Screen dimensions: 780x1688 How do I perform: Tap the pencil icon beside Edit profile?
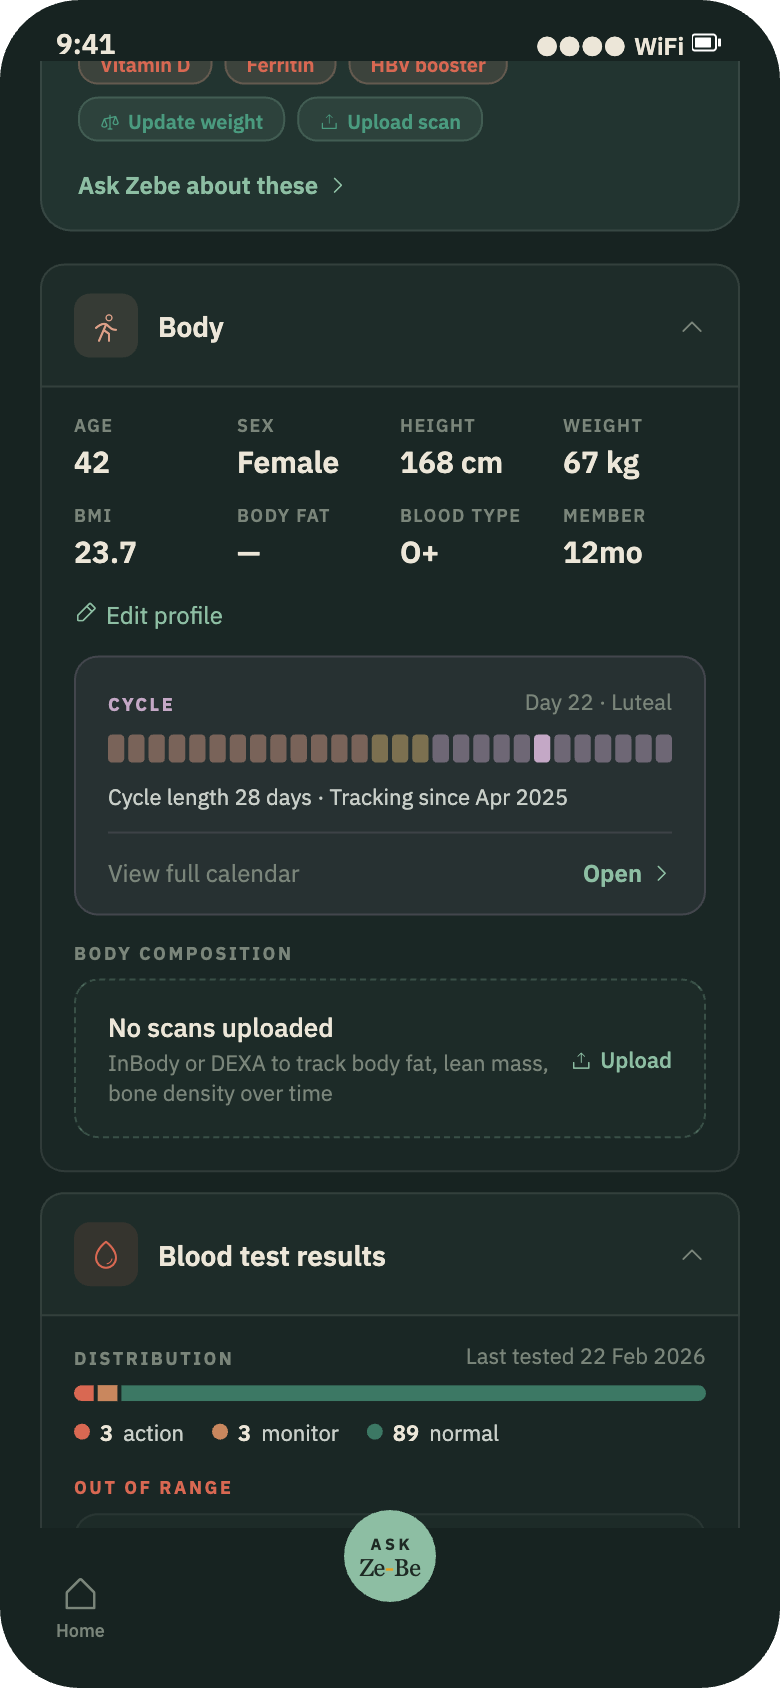point(86,613)
